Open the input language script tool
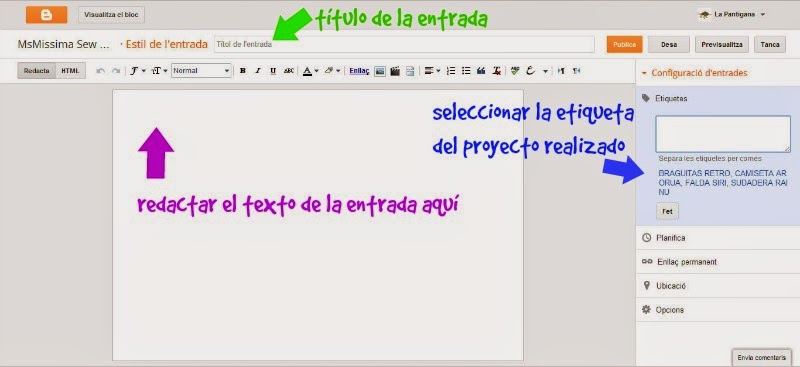The width and height of the screenshot is (800, 367). (x=531, y=71)
